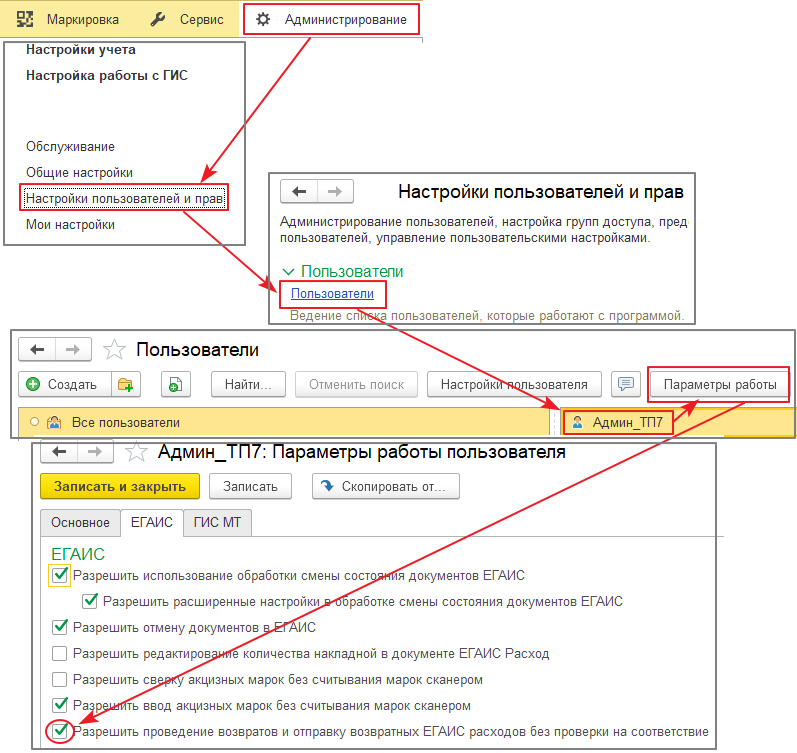
Task: Click Отменить поиск button
Action: (x=356, y=384)
